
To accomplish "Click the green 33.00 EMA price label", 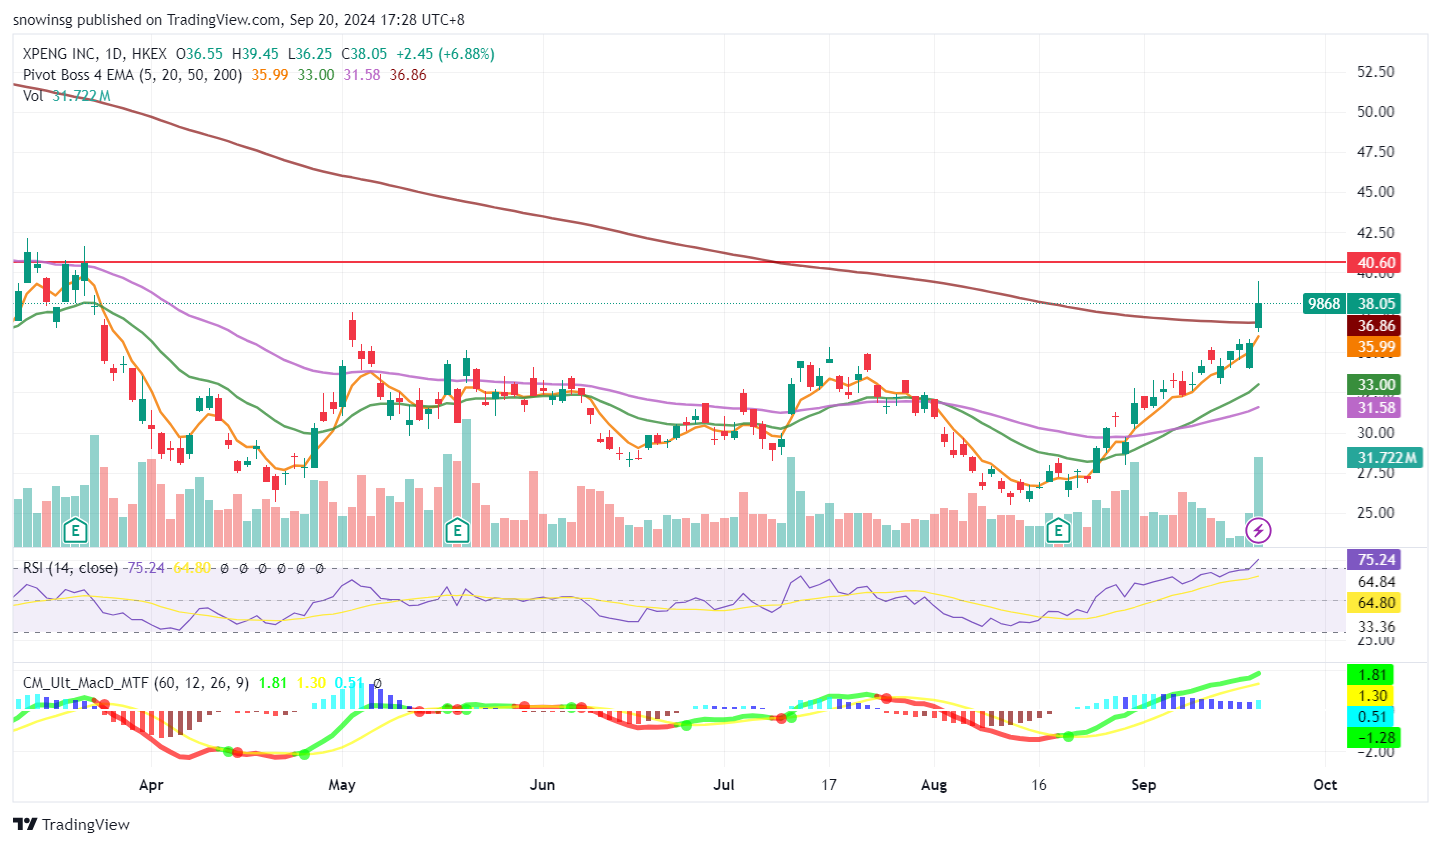I will pos(1376,385).
